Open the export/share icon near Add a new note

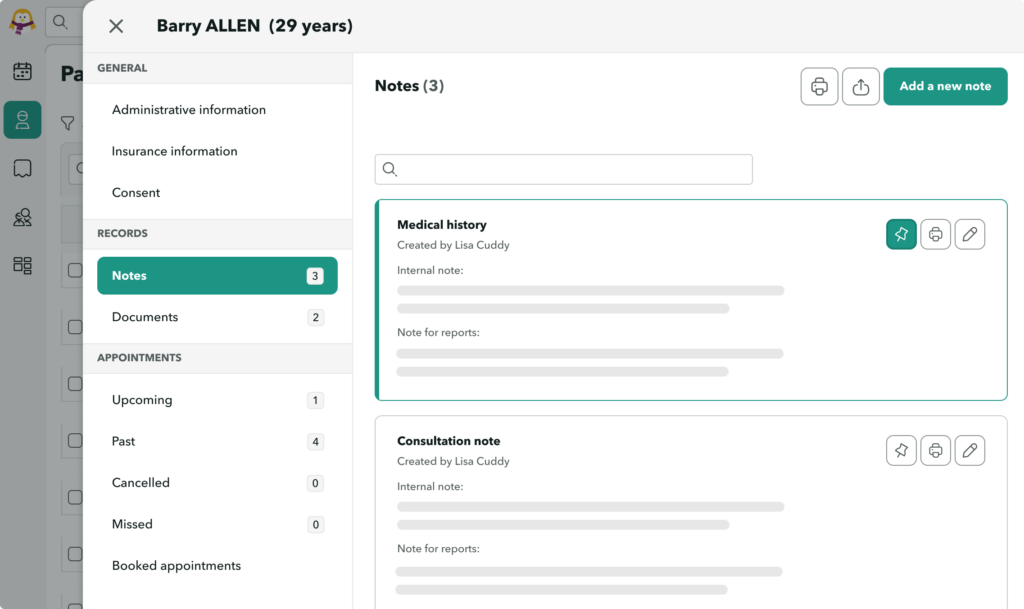(860, 86)
